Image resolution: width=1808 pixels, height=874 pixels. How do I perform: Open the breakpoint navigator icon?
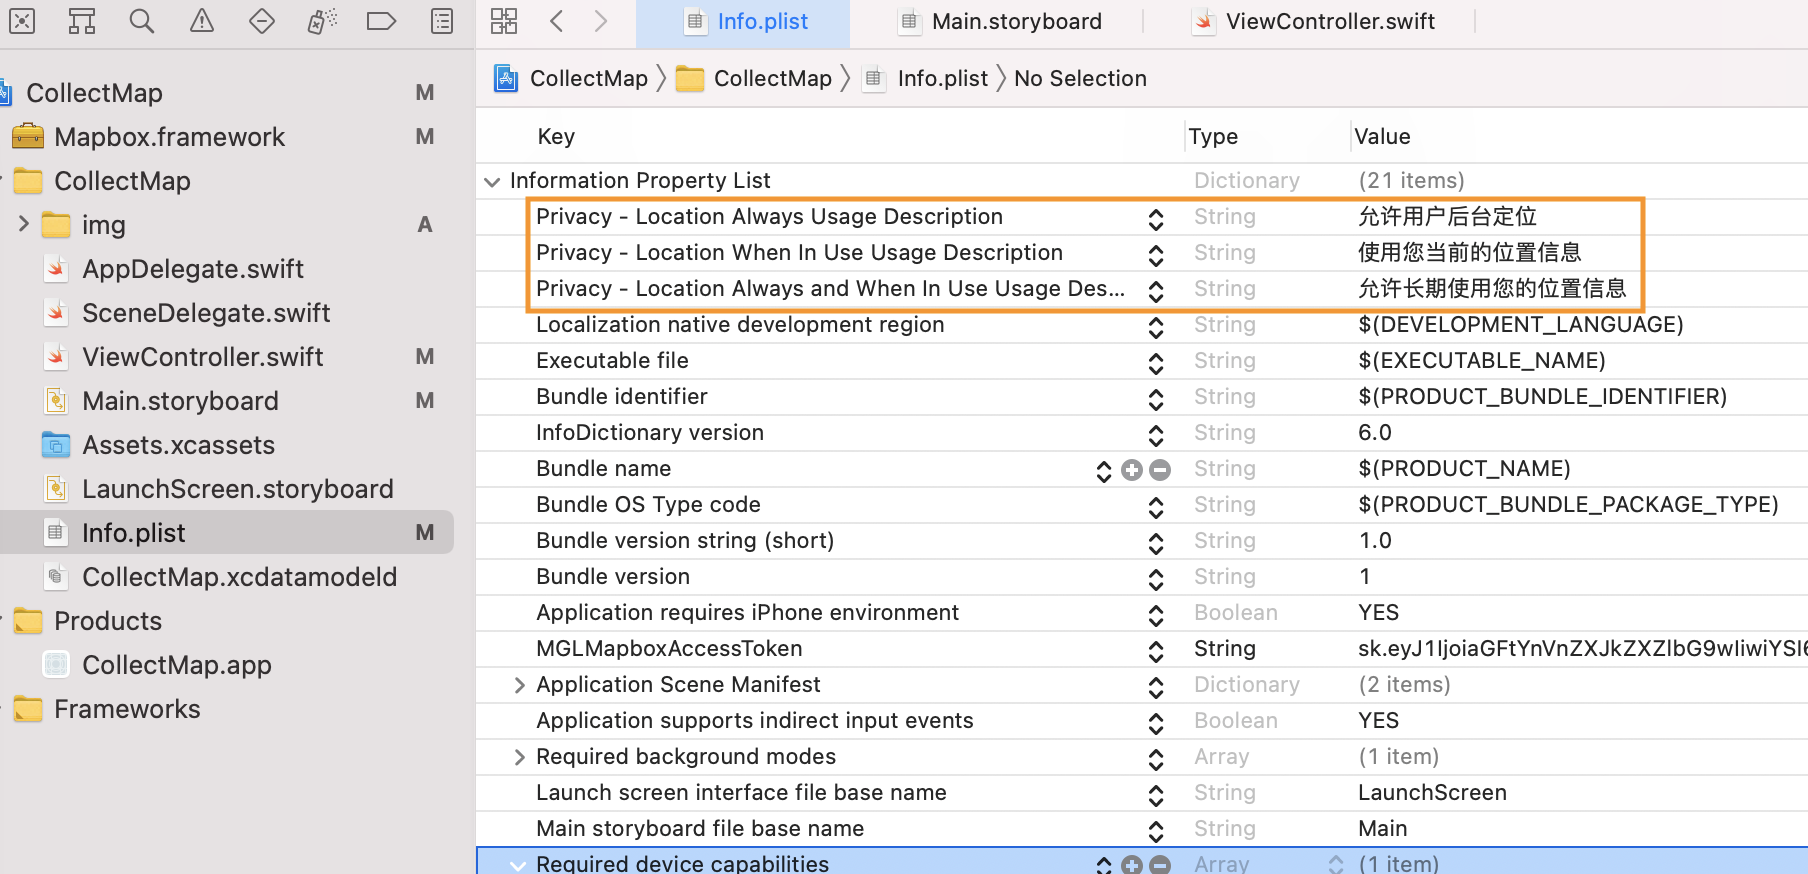click(x=382, y=21)
